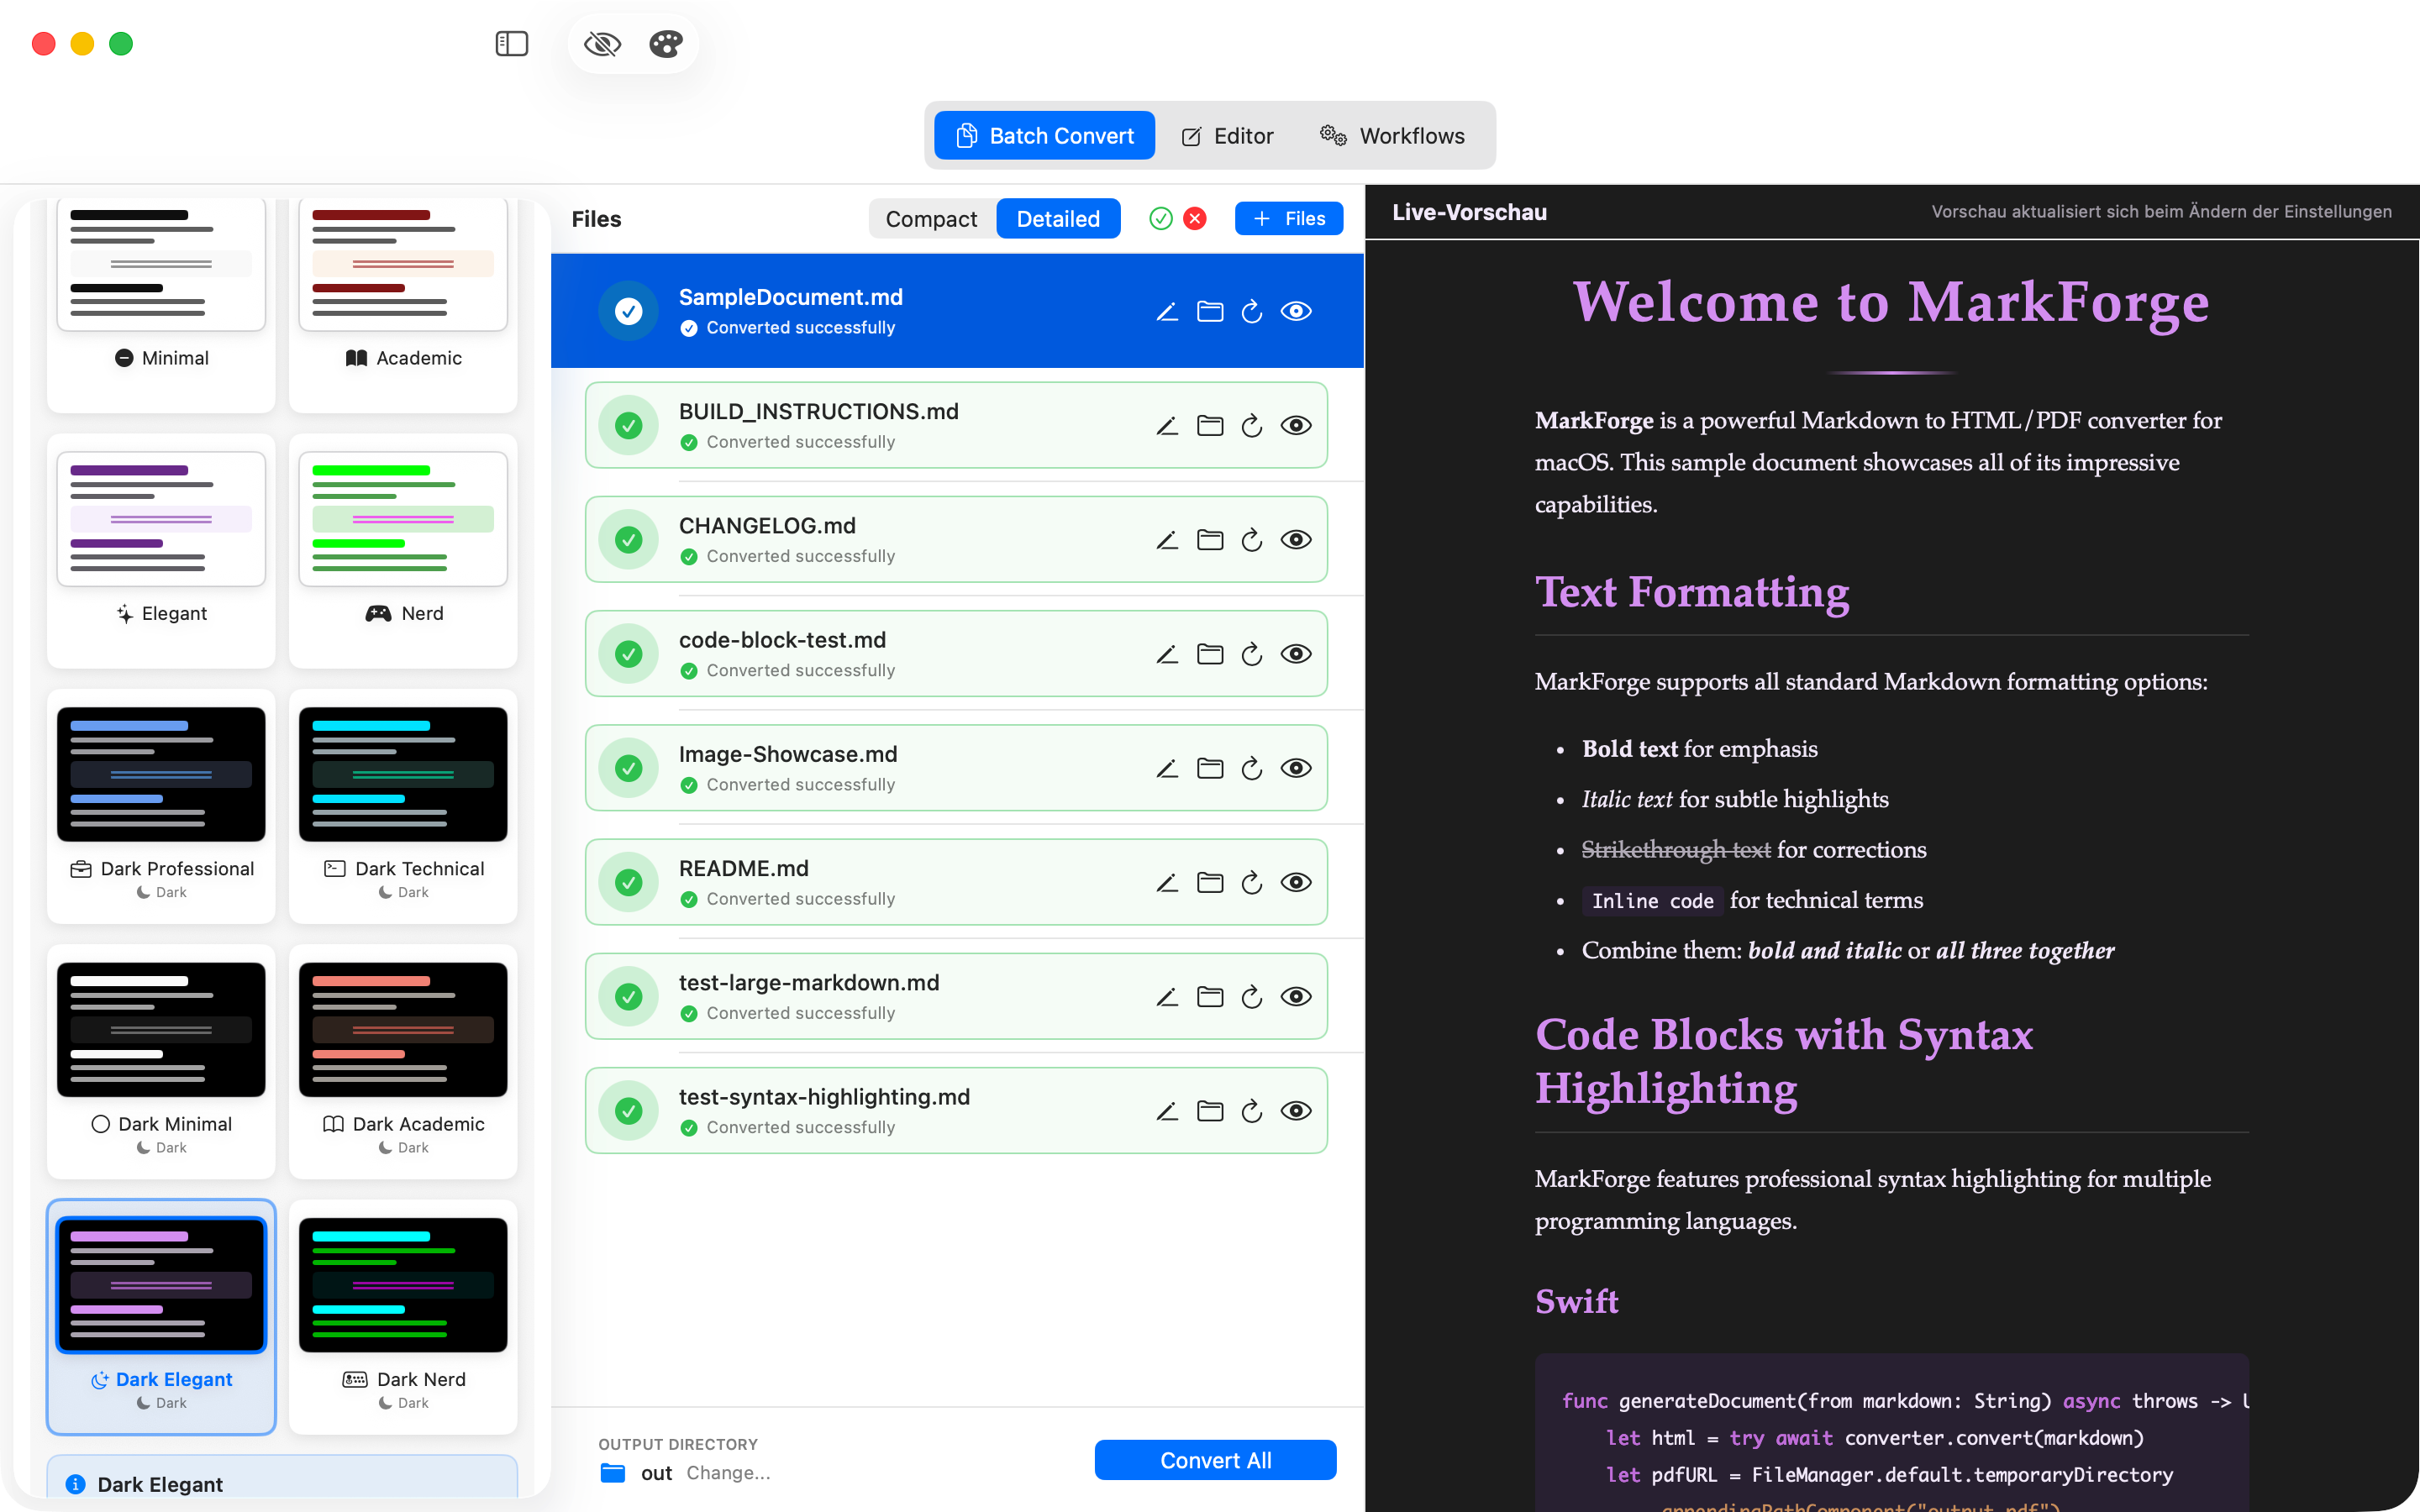Reconvert test-syntax-highlighting.md with refresh icon
This screenshot has height=1512, width=2420.
1252,1111
